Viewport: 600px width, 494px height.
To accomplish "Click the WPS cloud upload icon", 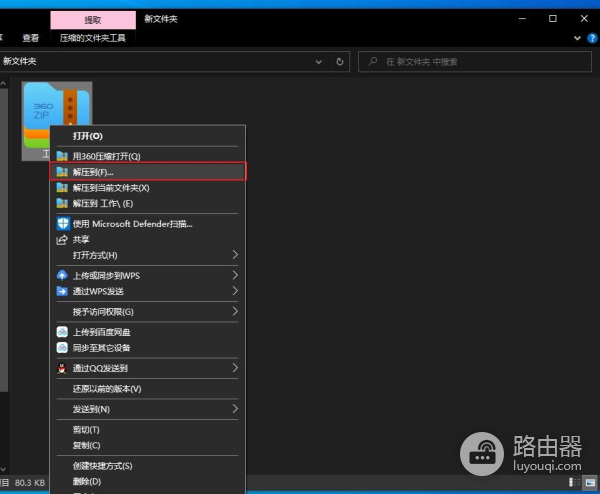I will click(62, 275).
